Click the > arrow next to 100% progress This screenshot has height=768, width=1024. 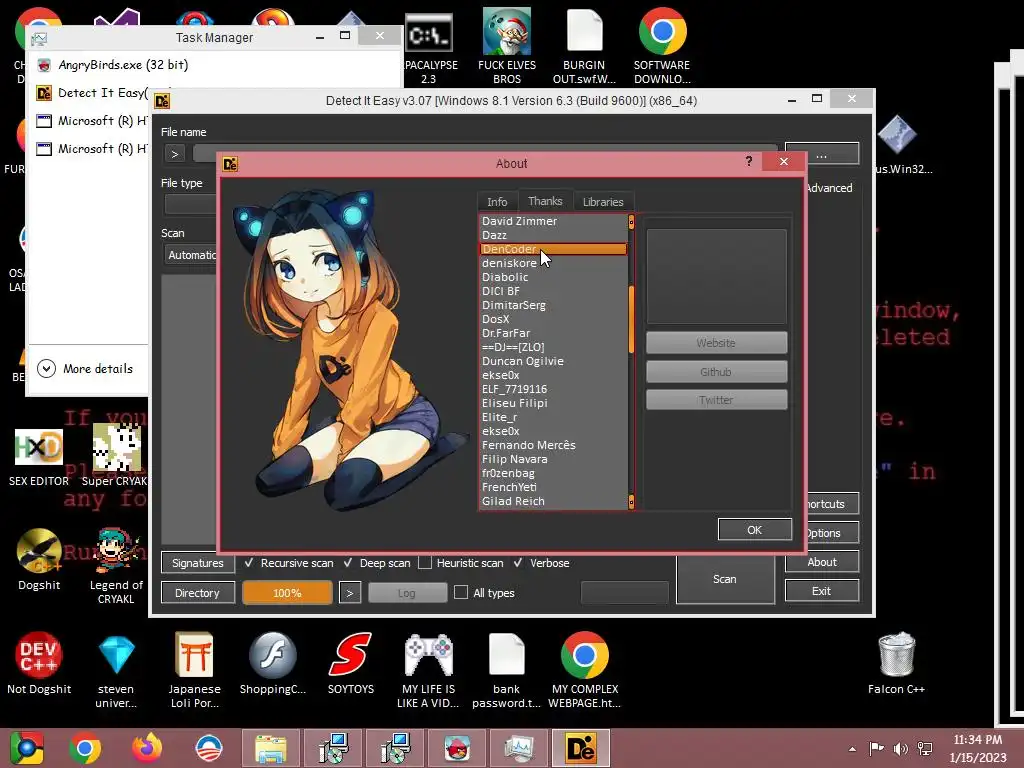(x=350, y=593)
